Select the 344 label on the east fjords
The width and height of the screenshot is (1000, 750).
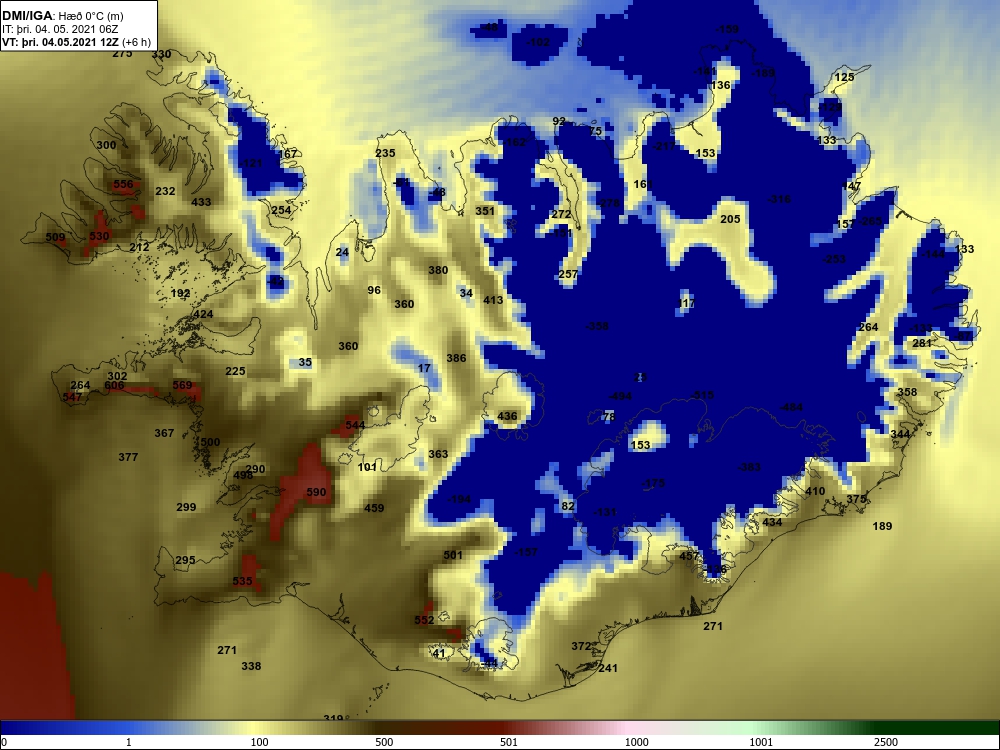pos(900,434)
